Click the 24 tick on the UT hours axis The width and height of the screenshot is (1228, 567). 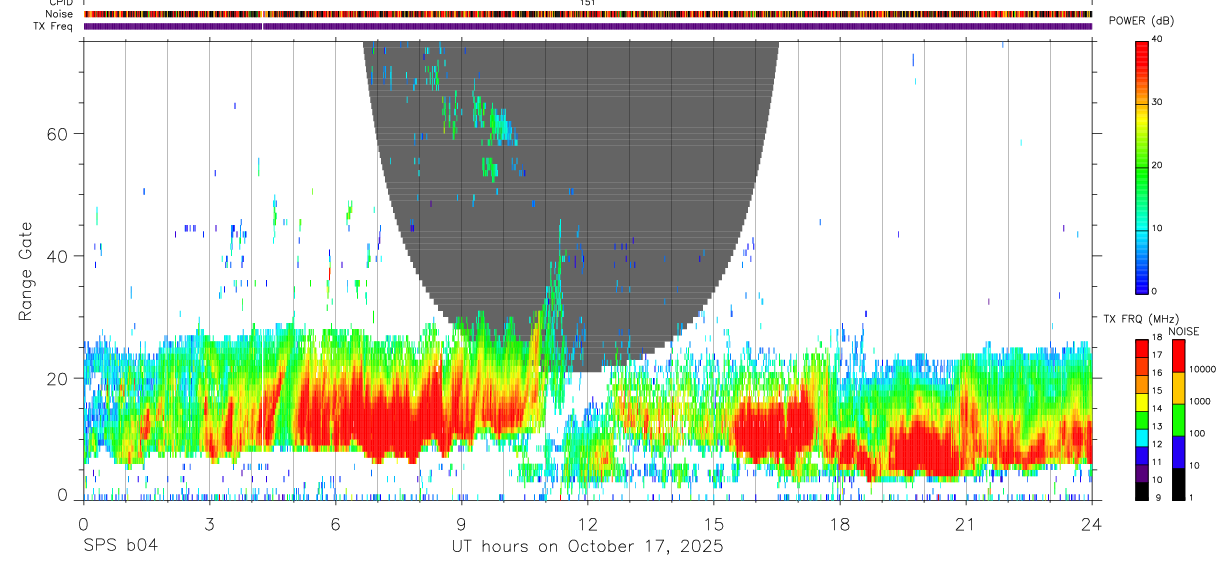coord(1091,524)
